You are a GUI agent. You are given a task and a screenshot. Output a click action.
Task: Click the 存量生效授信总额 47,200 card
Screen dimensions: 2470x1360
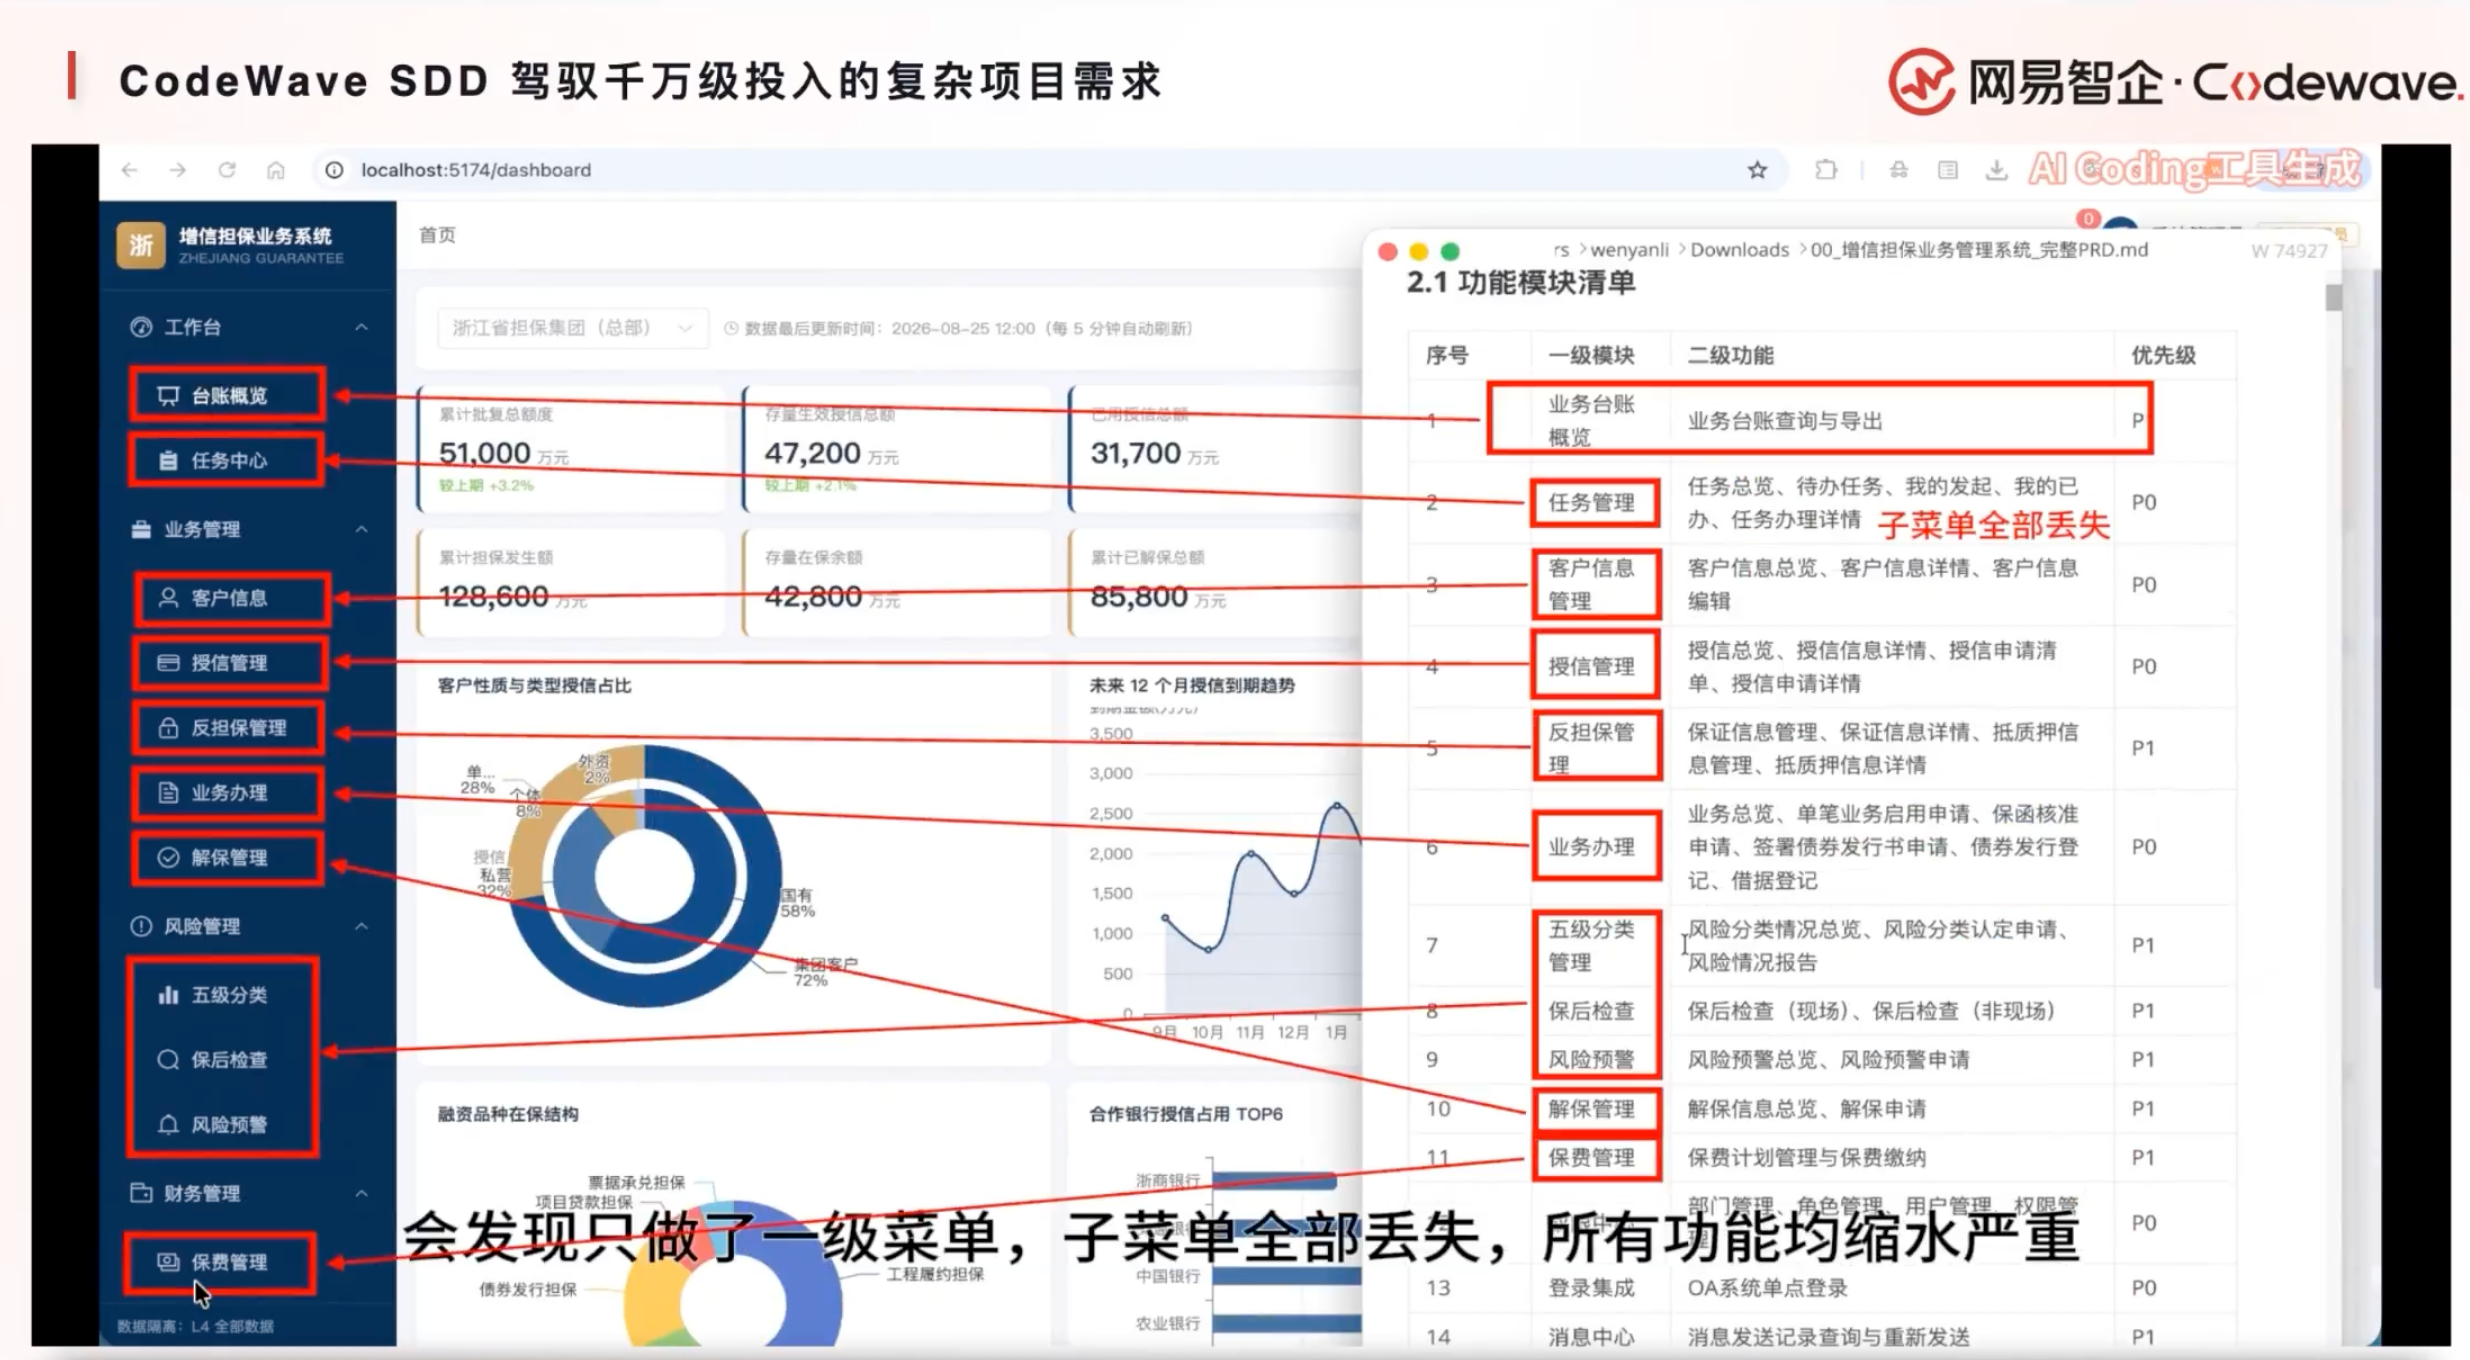click(x=896, y=449)
